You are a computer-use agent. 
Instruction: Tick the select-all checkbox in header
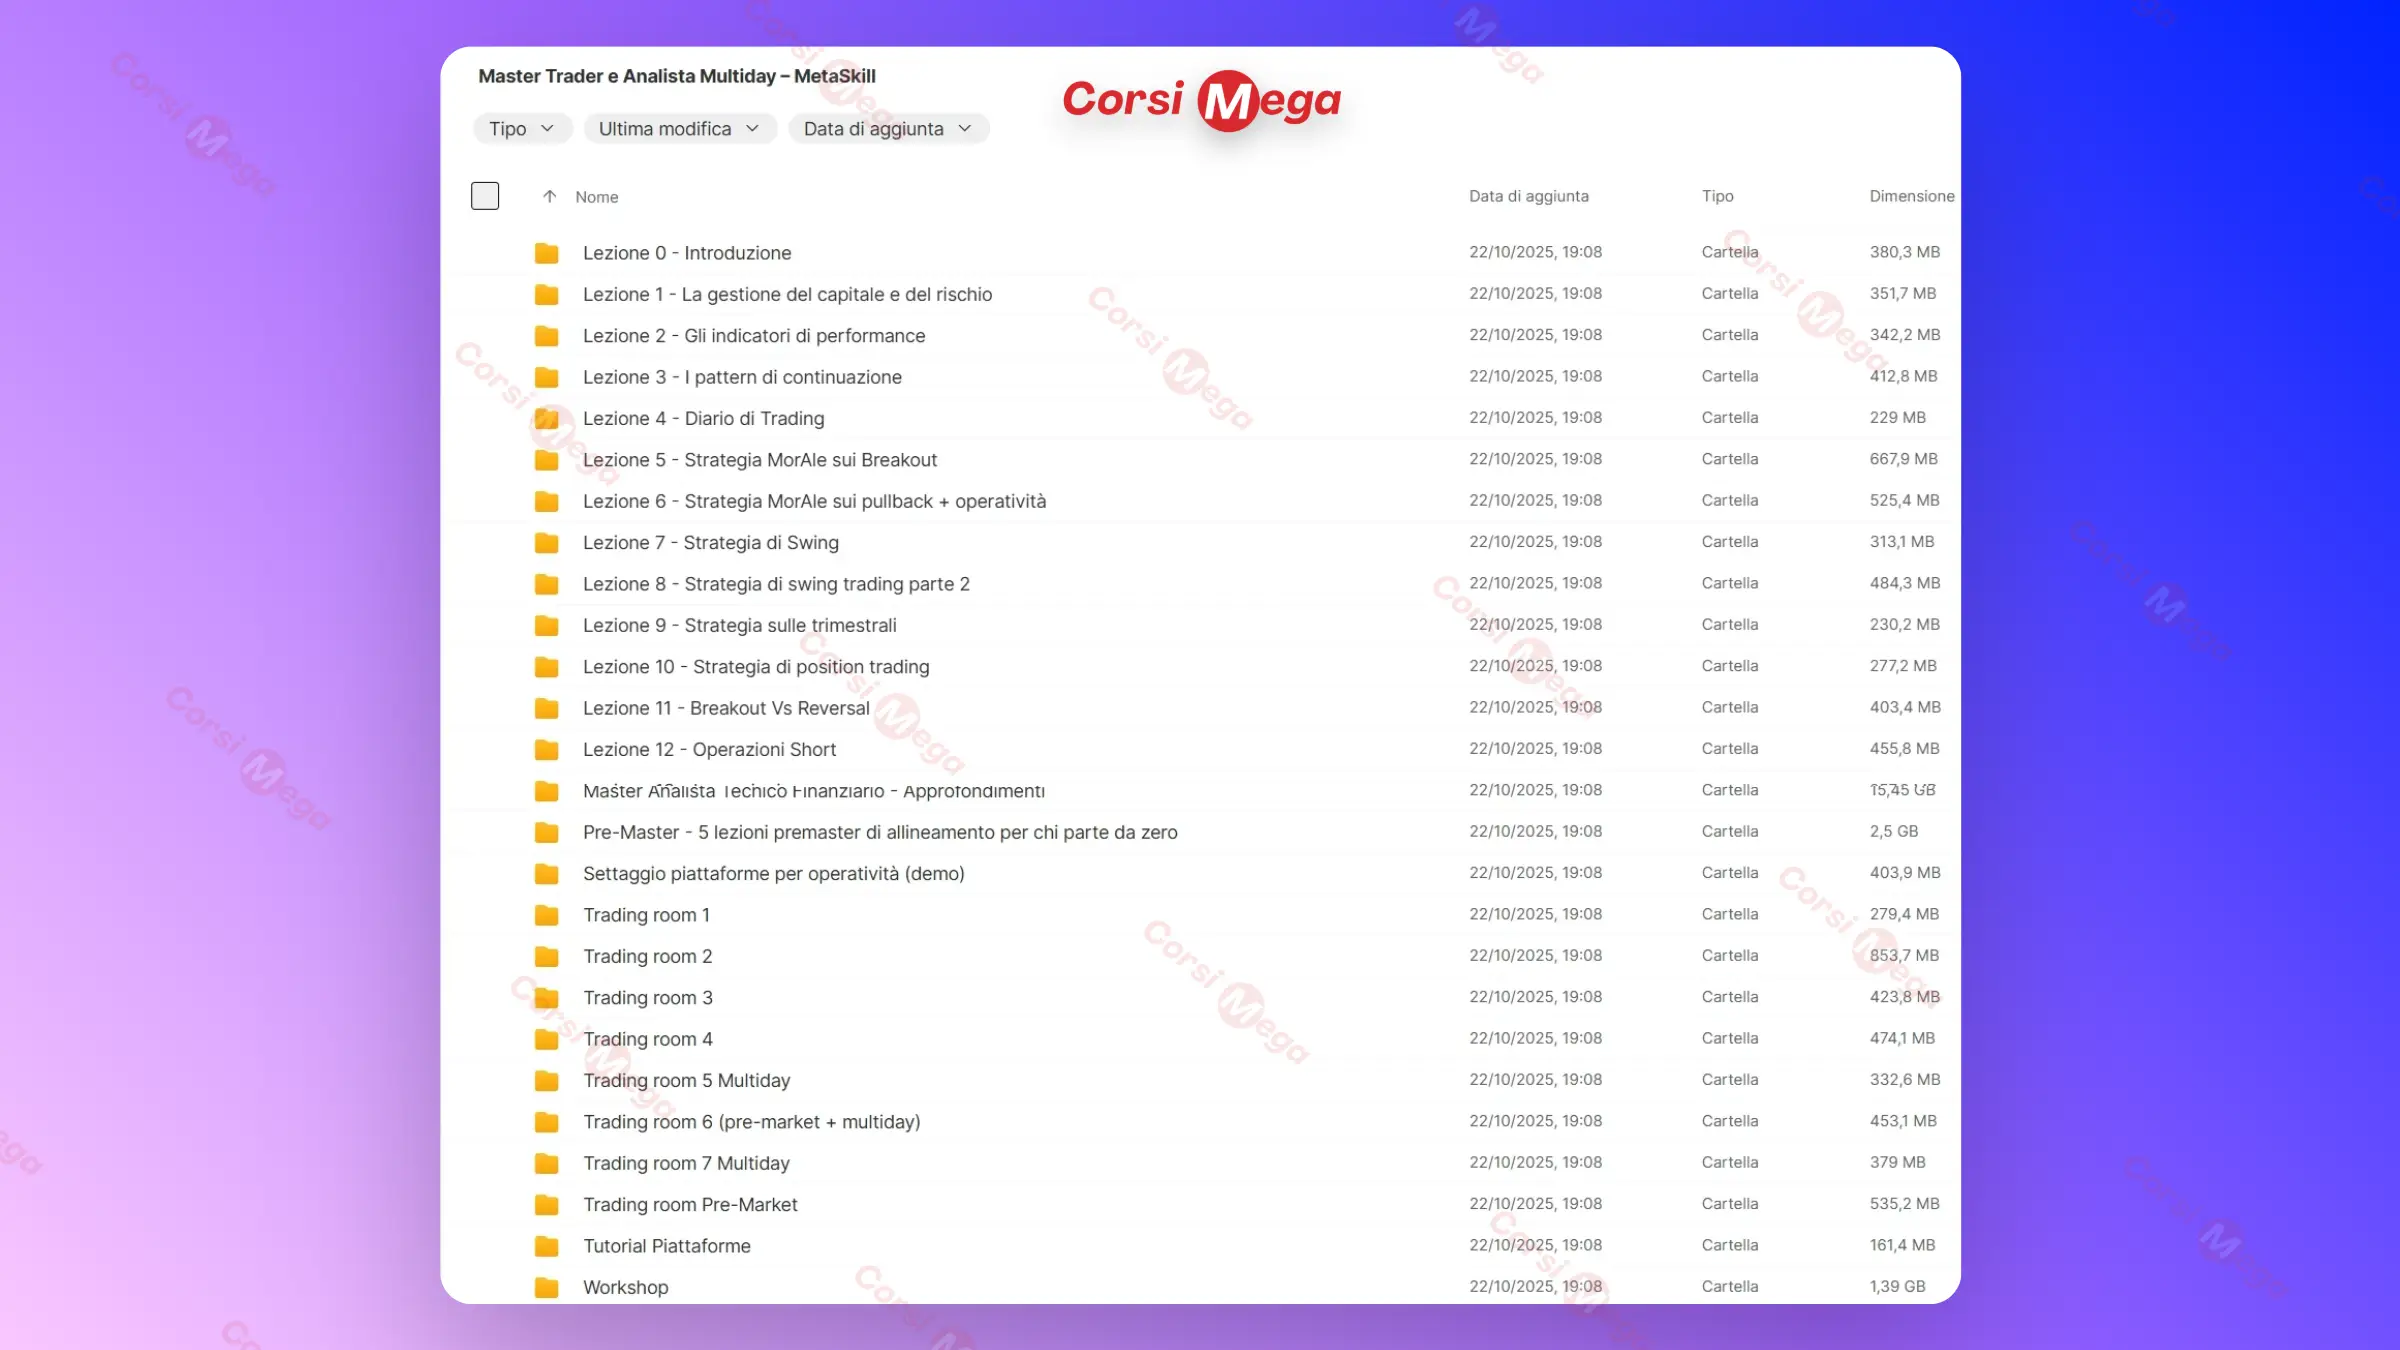click(x=485, y=196)
